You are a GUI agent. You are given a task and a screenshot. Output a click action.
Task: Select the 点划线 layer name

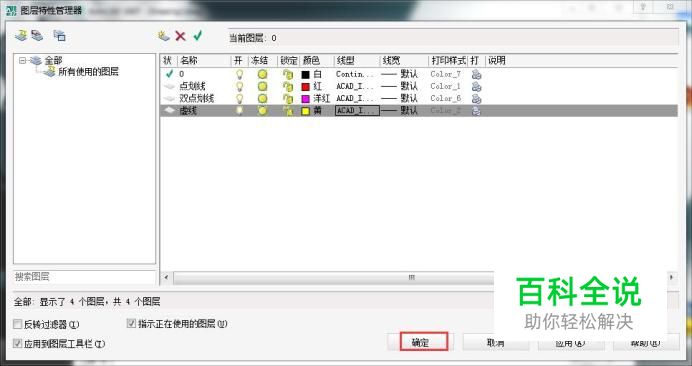pos(192,86)
